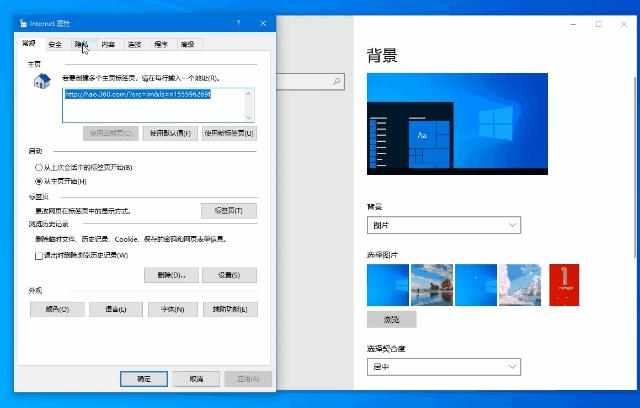The width and height of the screenshot is (640, 408).
Task: Click the greyed 应用(A) button
Action: [248, 379]
